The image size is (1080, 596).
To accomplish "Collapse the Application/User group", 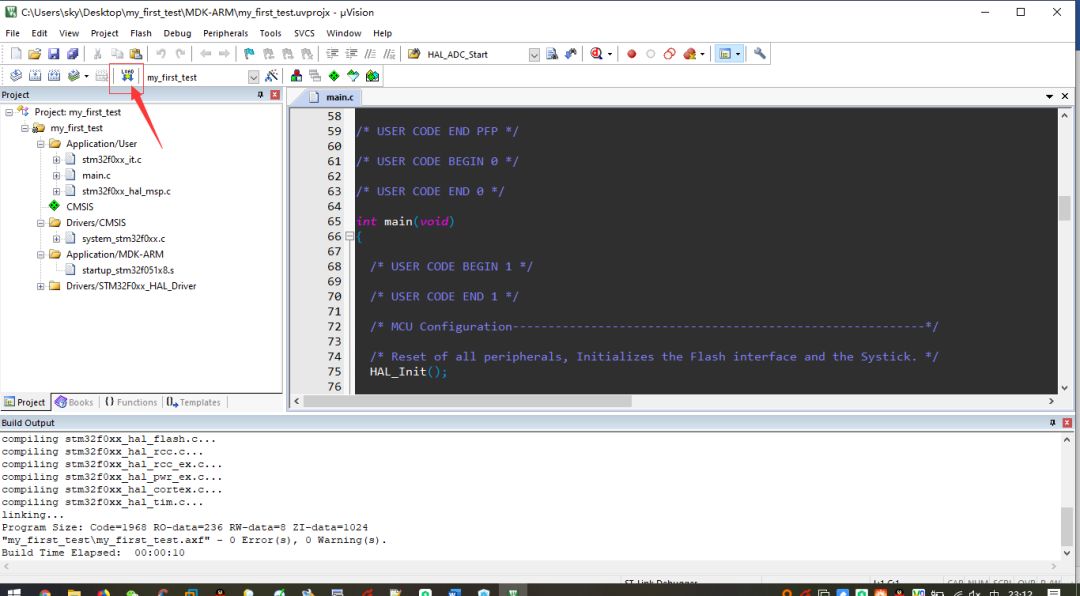I will click(41, 144).
